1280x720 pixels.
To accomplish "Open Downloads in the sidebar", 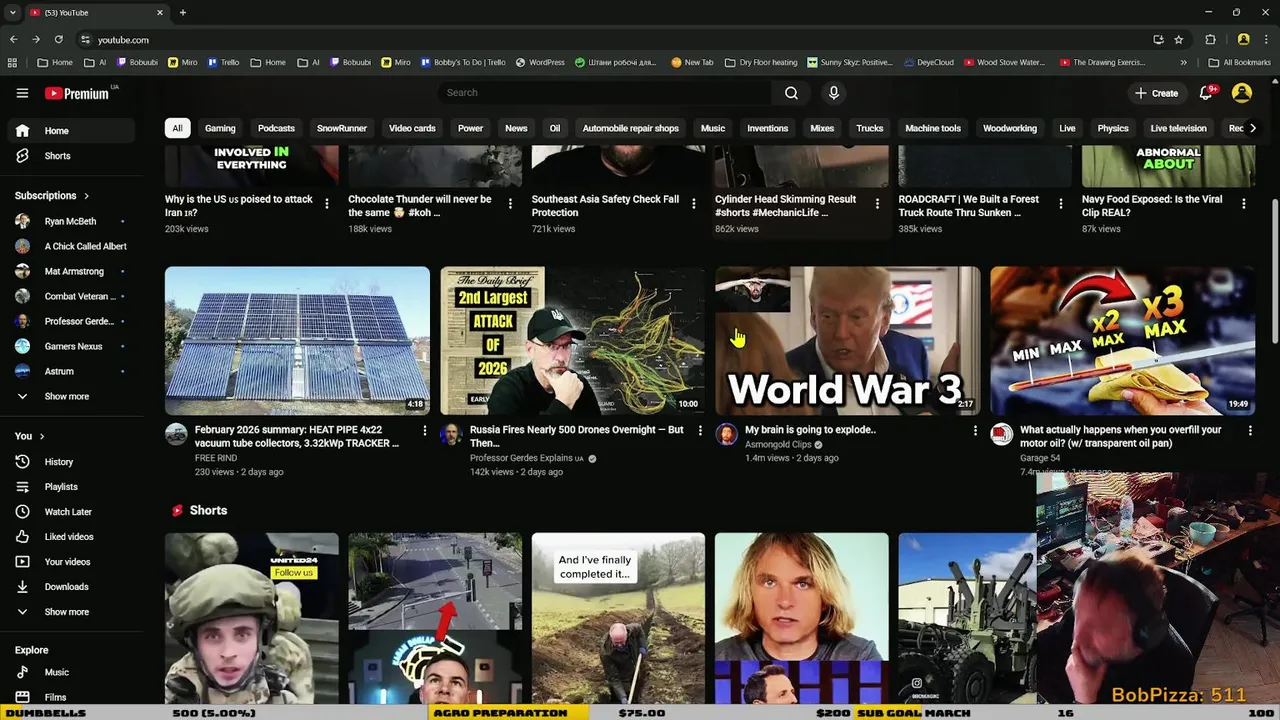I will (x=70, y=587).
